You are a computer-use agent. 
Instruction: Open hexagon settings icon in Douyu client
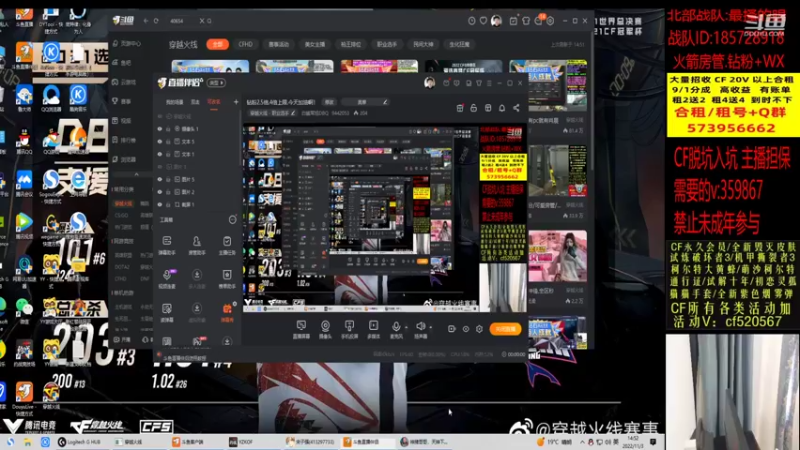coord(550,21)
